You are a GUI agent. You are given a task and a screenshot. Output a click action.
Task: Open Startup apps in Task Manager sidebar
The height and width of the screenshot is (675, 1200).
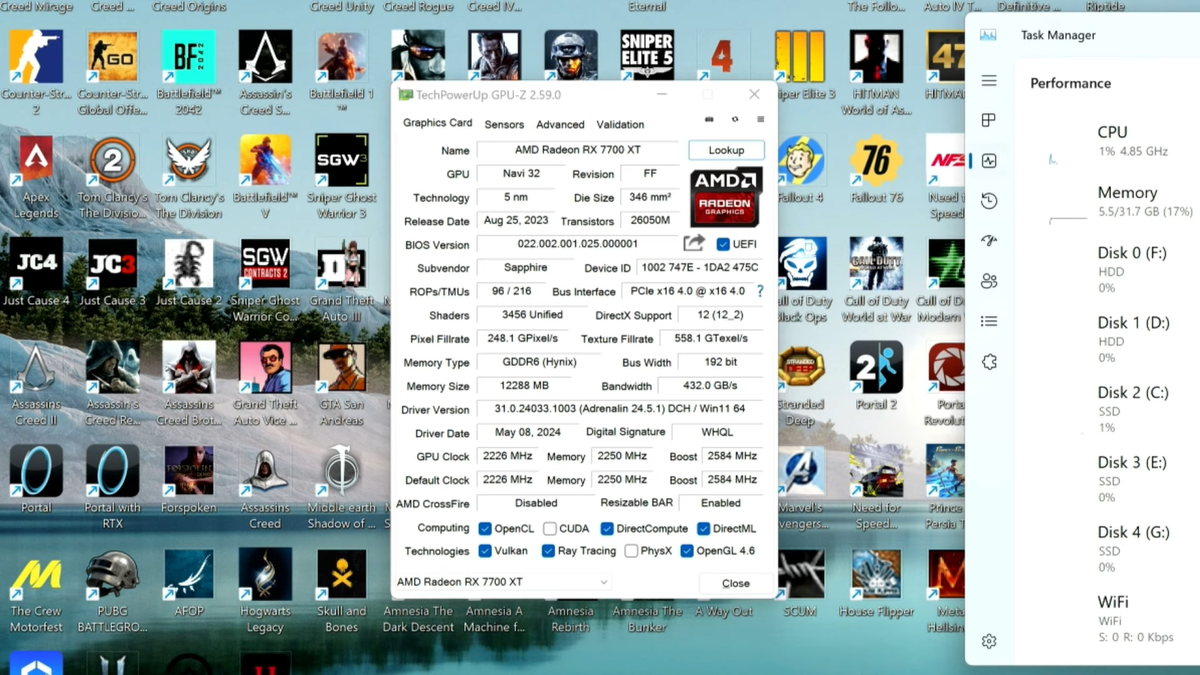(x=989, y=241)
